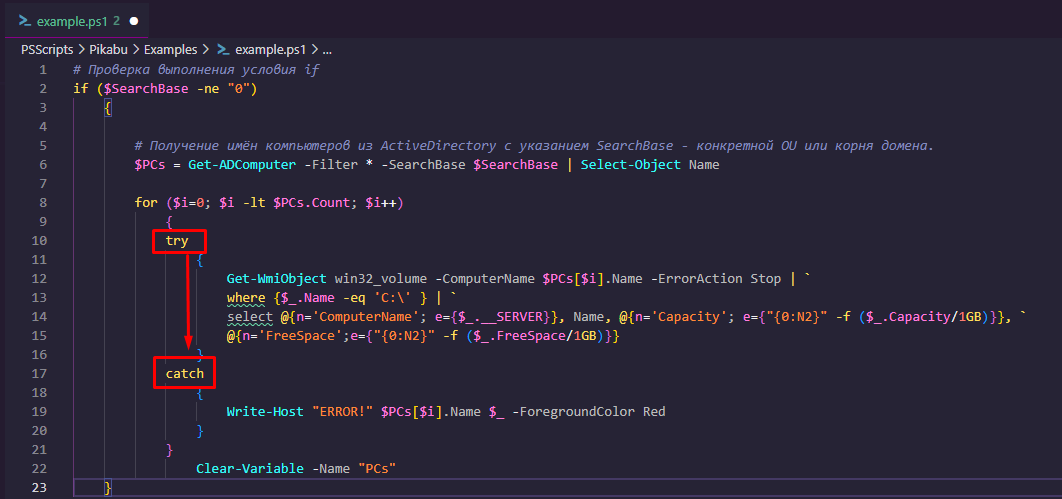1062x499 pixels.
Task: Open the breadcrumb ellipsis symbol list
Action: point(327,48)
